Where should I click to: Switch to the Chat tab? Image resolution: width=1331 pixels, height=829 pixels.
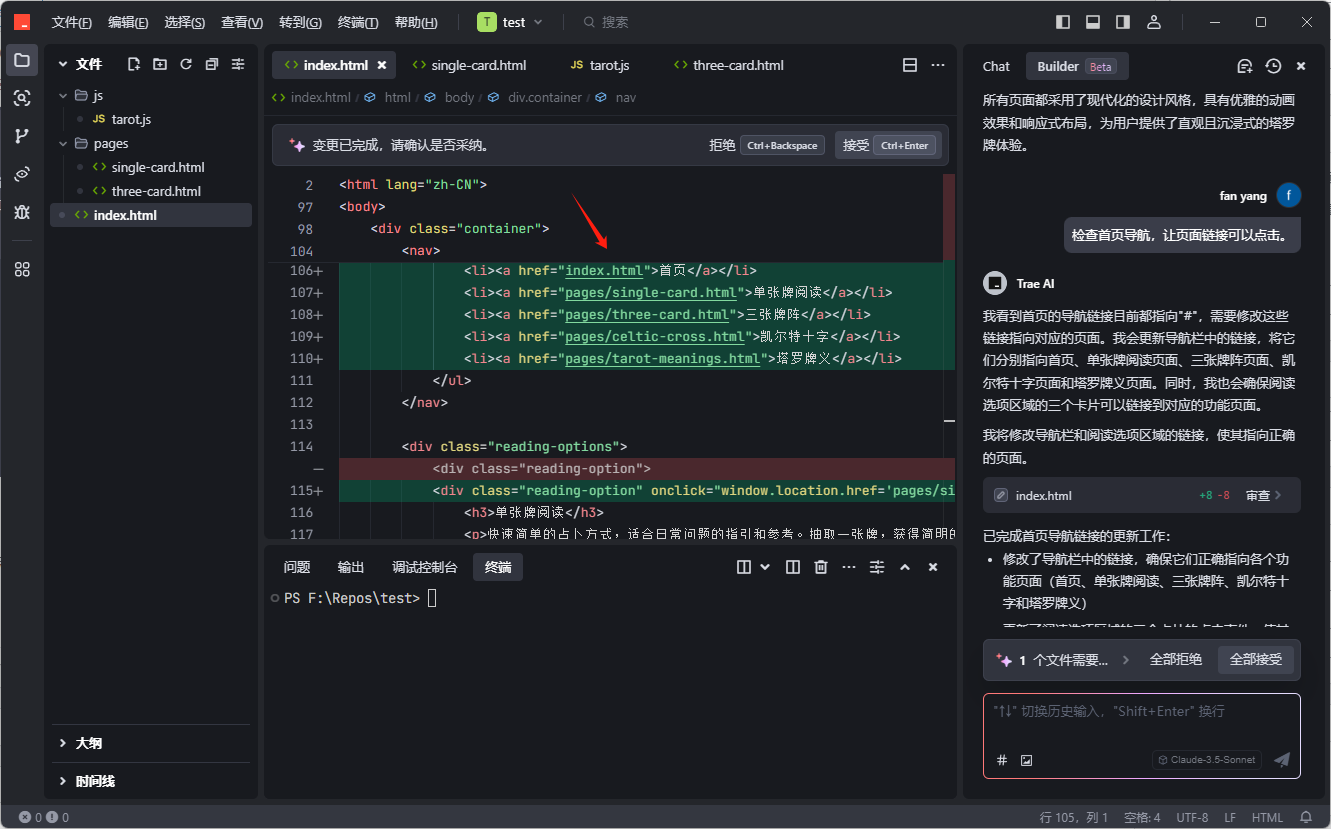pyautogui.click(x=996, y=66)
